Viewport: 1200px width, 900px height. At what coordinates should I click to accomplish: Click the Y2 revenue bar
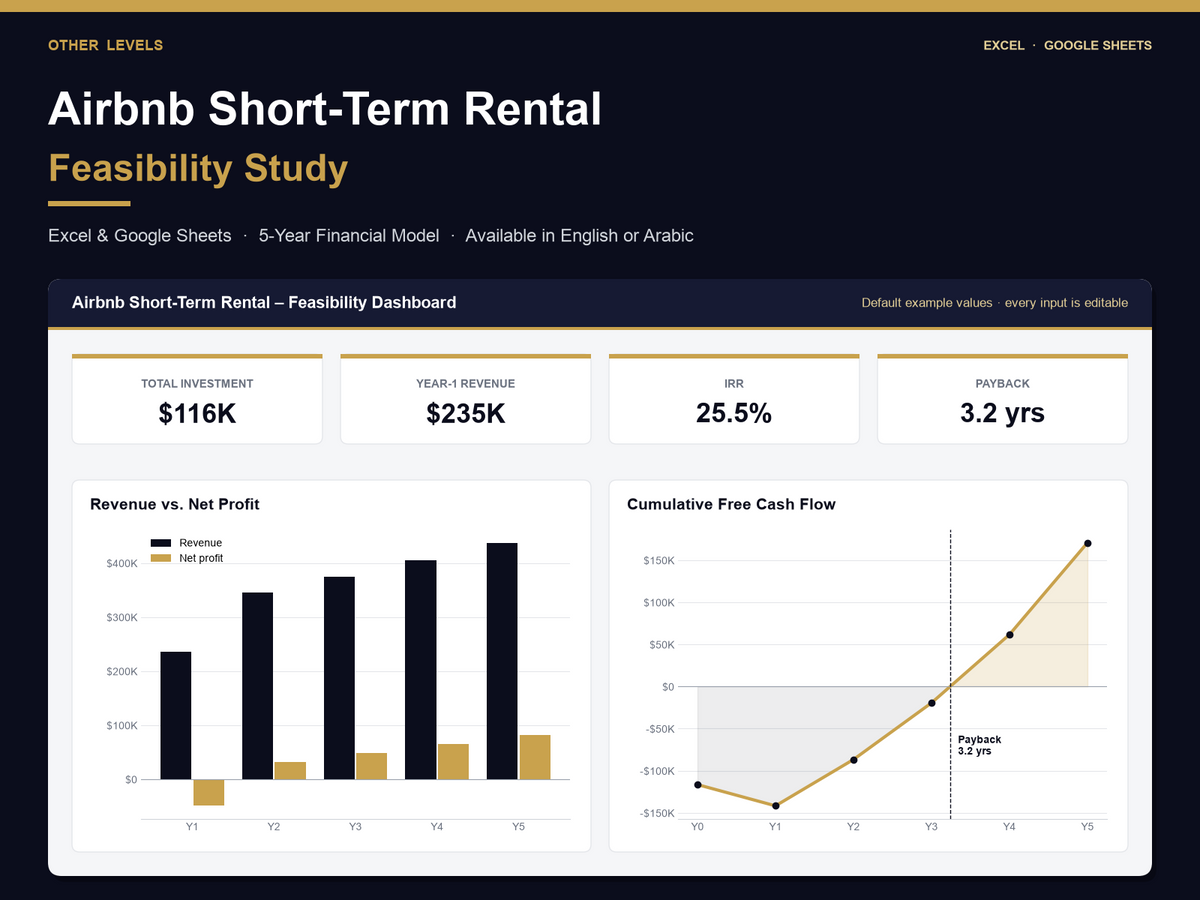click(x=257, y=686)
